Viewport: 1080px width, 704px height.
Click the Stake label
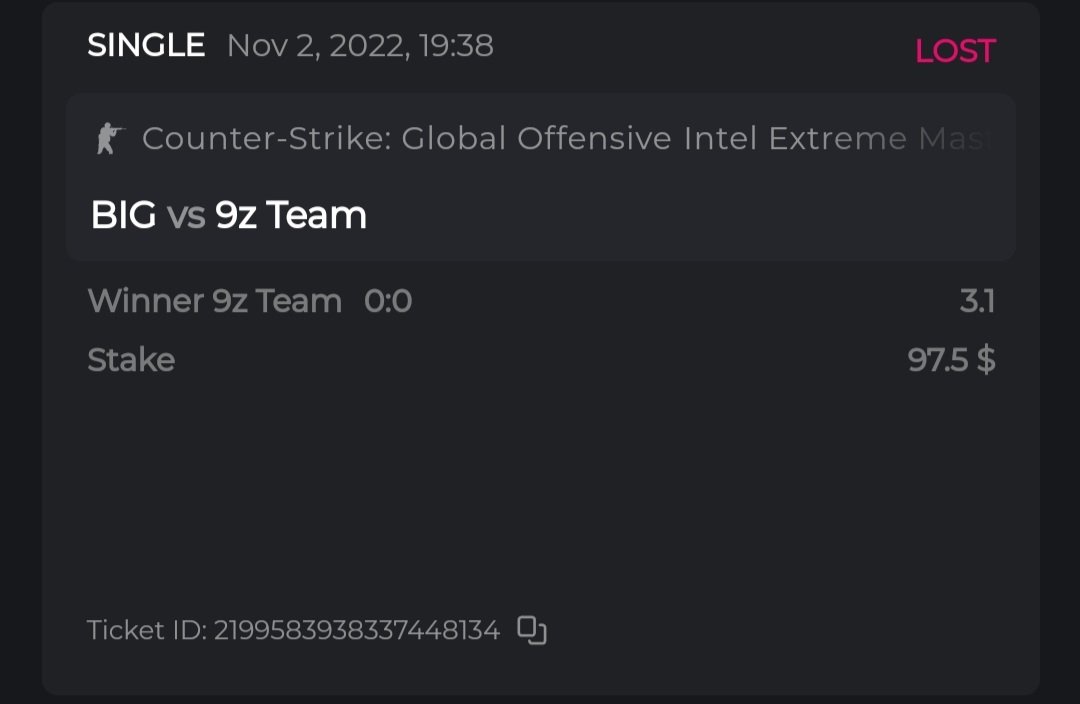pyautogui.click(x=131, y=360)
